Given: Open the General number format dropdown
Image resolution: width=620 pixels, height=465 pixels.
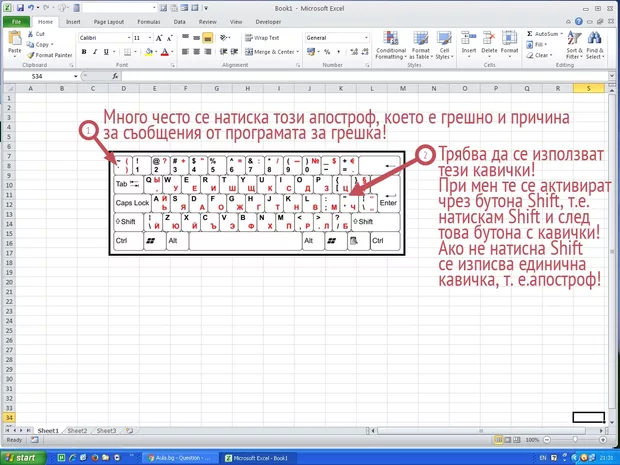Looking at the screenshot, I should [366, 38].
